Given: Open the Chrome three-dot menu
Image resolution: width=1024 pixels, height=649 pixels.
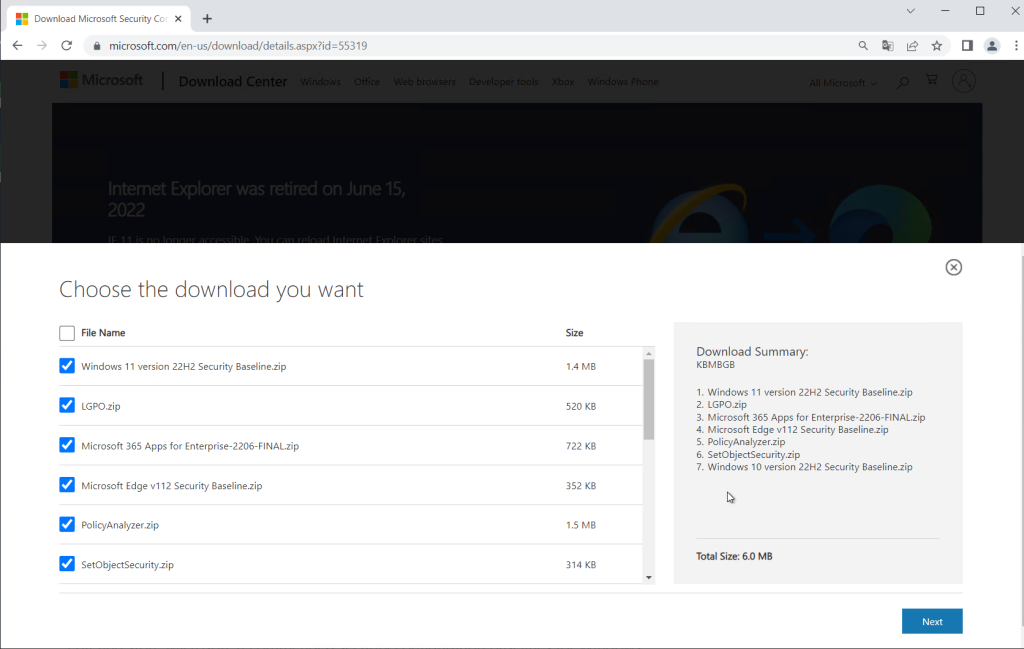Looking at the screenshot, I should [1016, 46].
